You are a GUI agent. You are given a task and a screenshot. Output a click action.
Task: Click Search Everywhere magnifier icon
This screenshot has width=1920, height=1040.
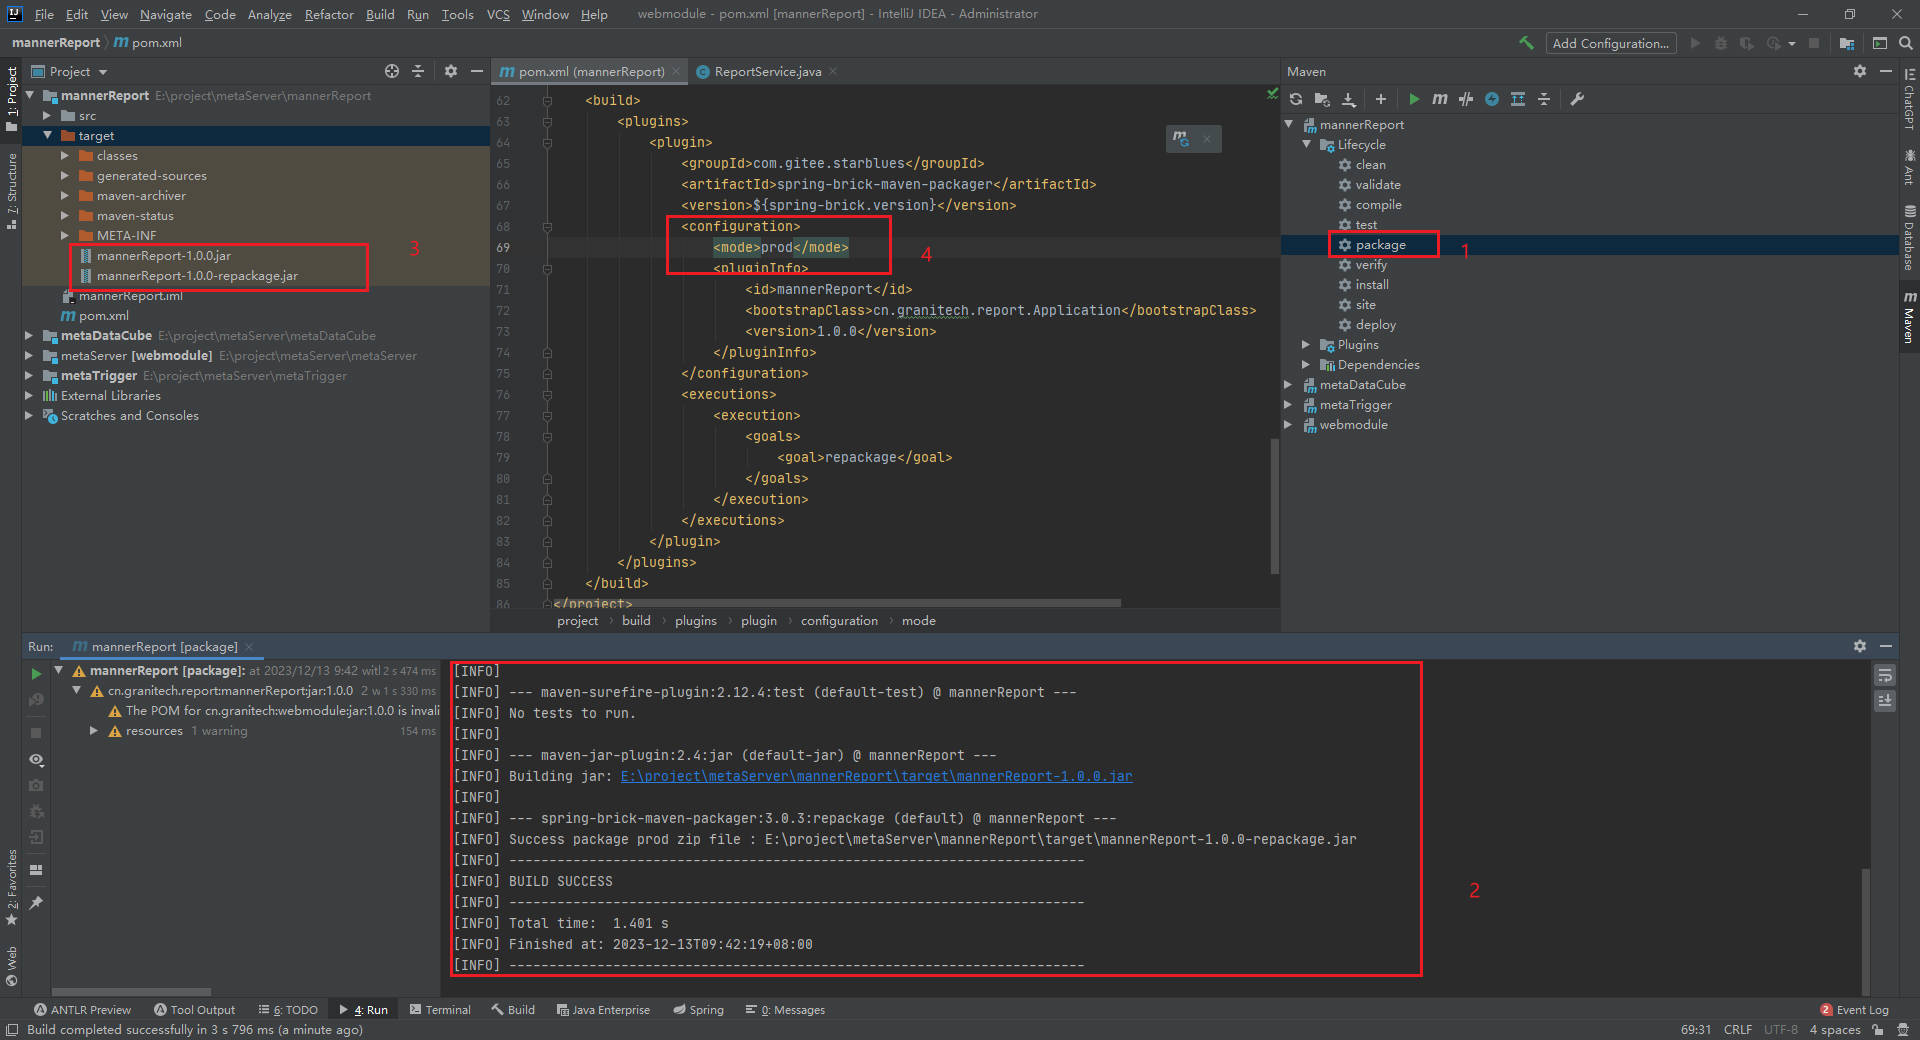1906,43
